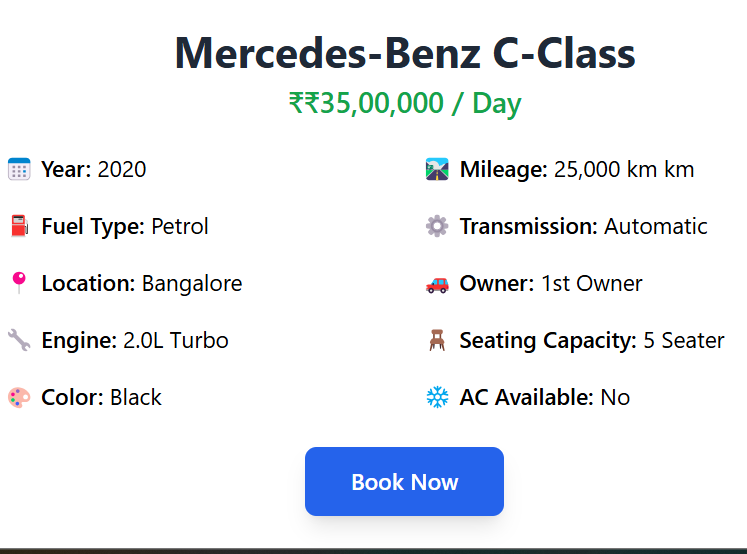The width and height of the screenshot is (747, 554).
Task: Click the wrench icon next to Engine
Action: coord(19,340)
